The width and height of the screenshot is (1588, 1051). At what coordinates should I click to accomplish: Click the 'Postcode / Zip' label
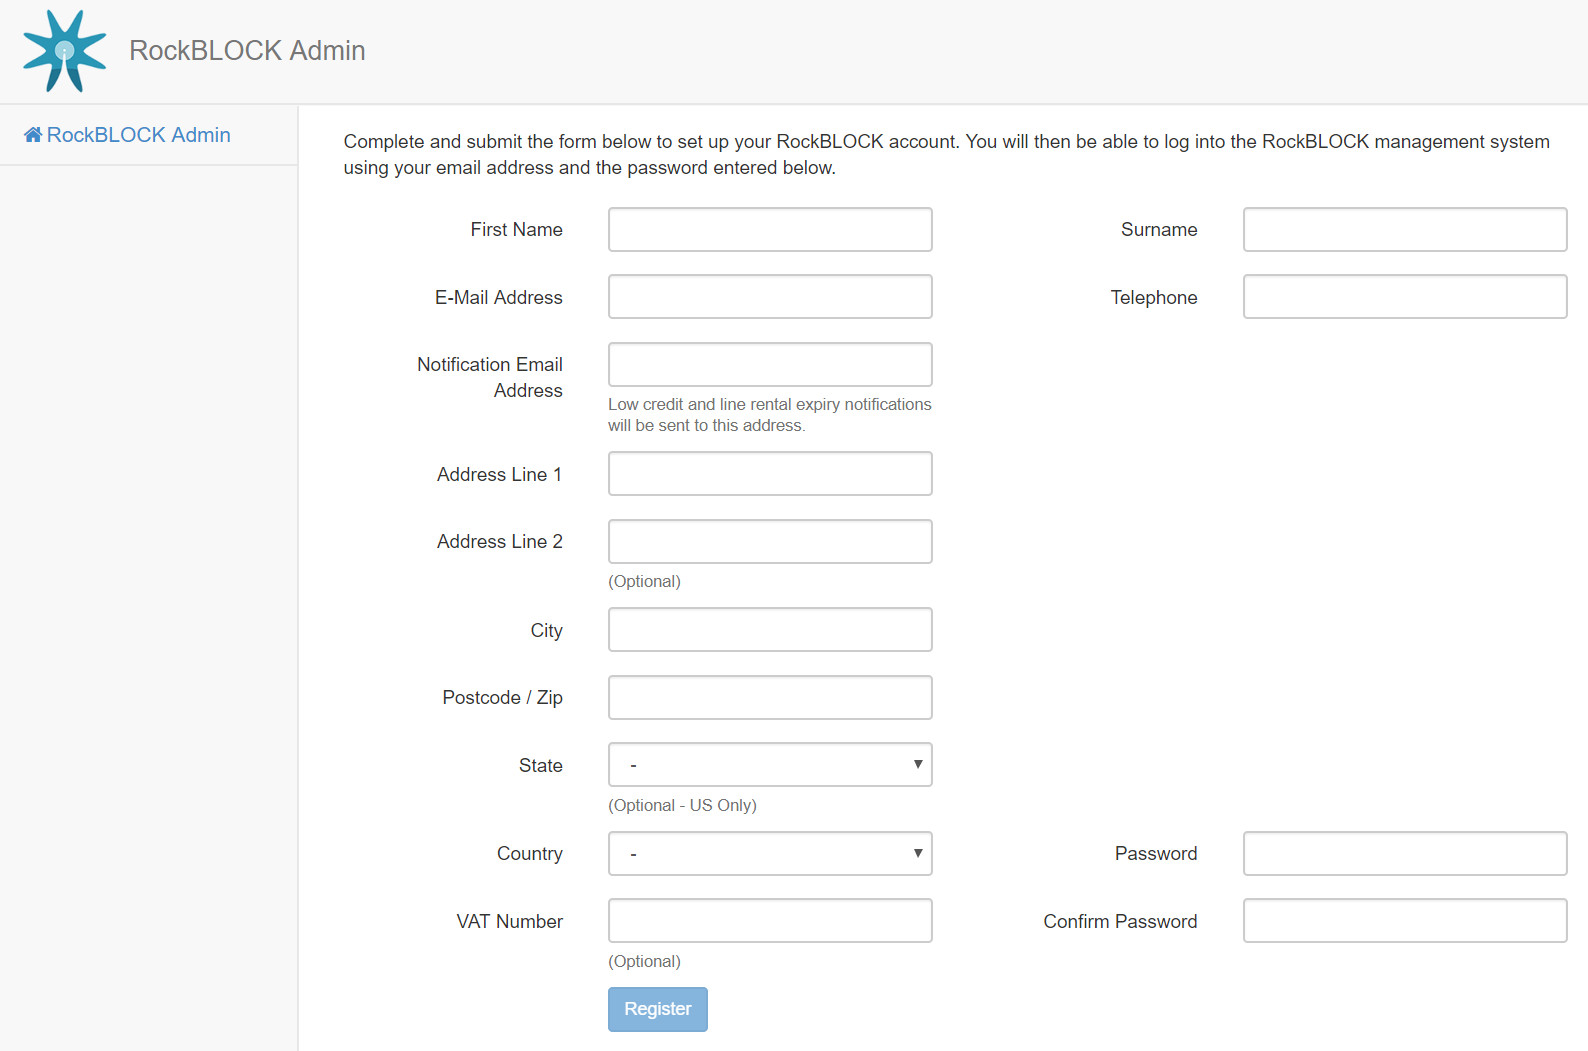pos(503,697)
